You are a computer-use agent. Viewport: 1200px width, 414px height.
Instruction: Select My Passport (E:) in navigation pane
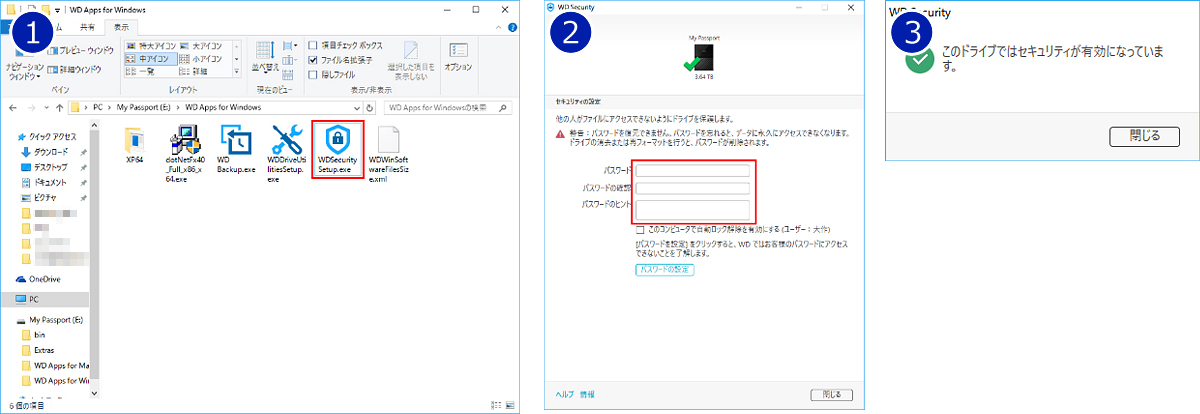tap(52, 319)
